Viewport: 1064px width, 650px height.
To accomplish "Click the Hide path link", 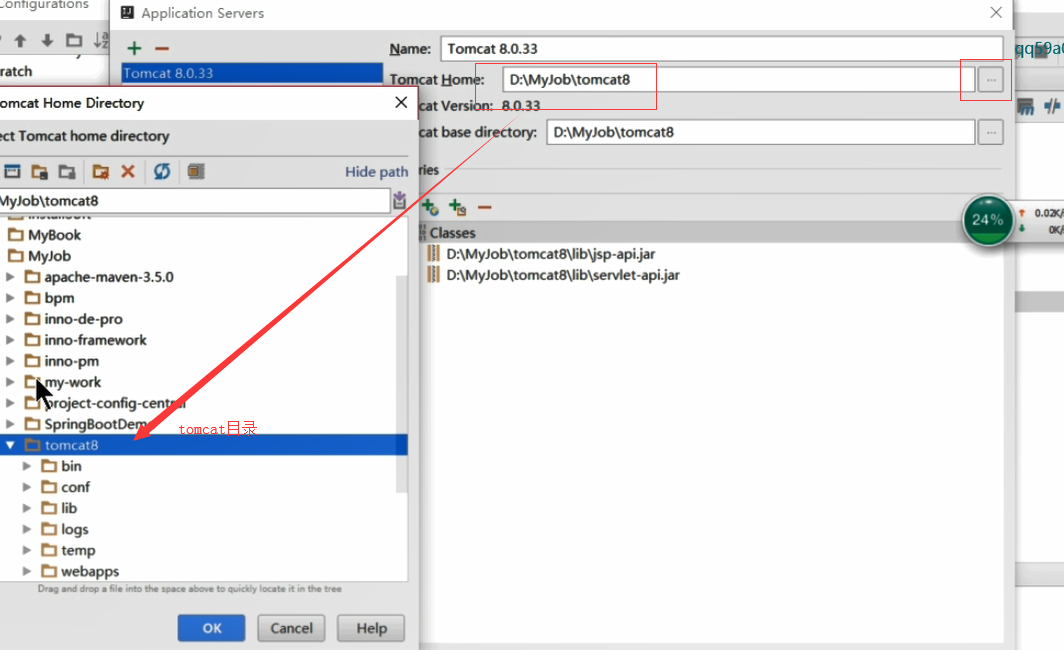I will (377, 172).
